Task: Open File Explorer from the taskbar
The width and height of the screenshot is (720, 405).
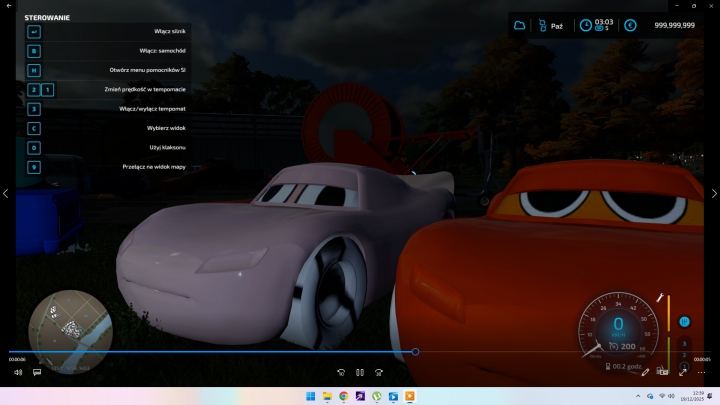Action: 327,397
